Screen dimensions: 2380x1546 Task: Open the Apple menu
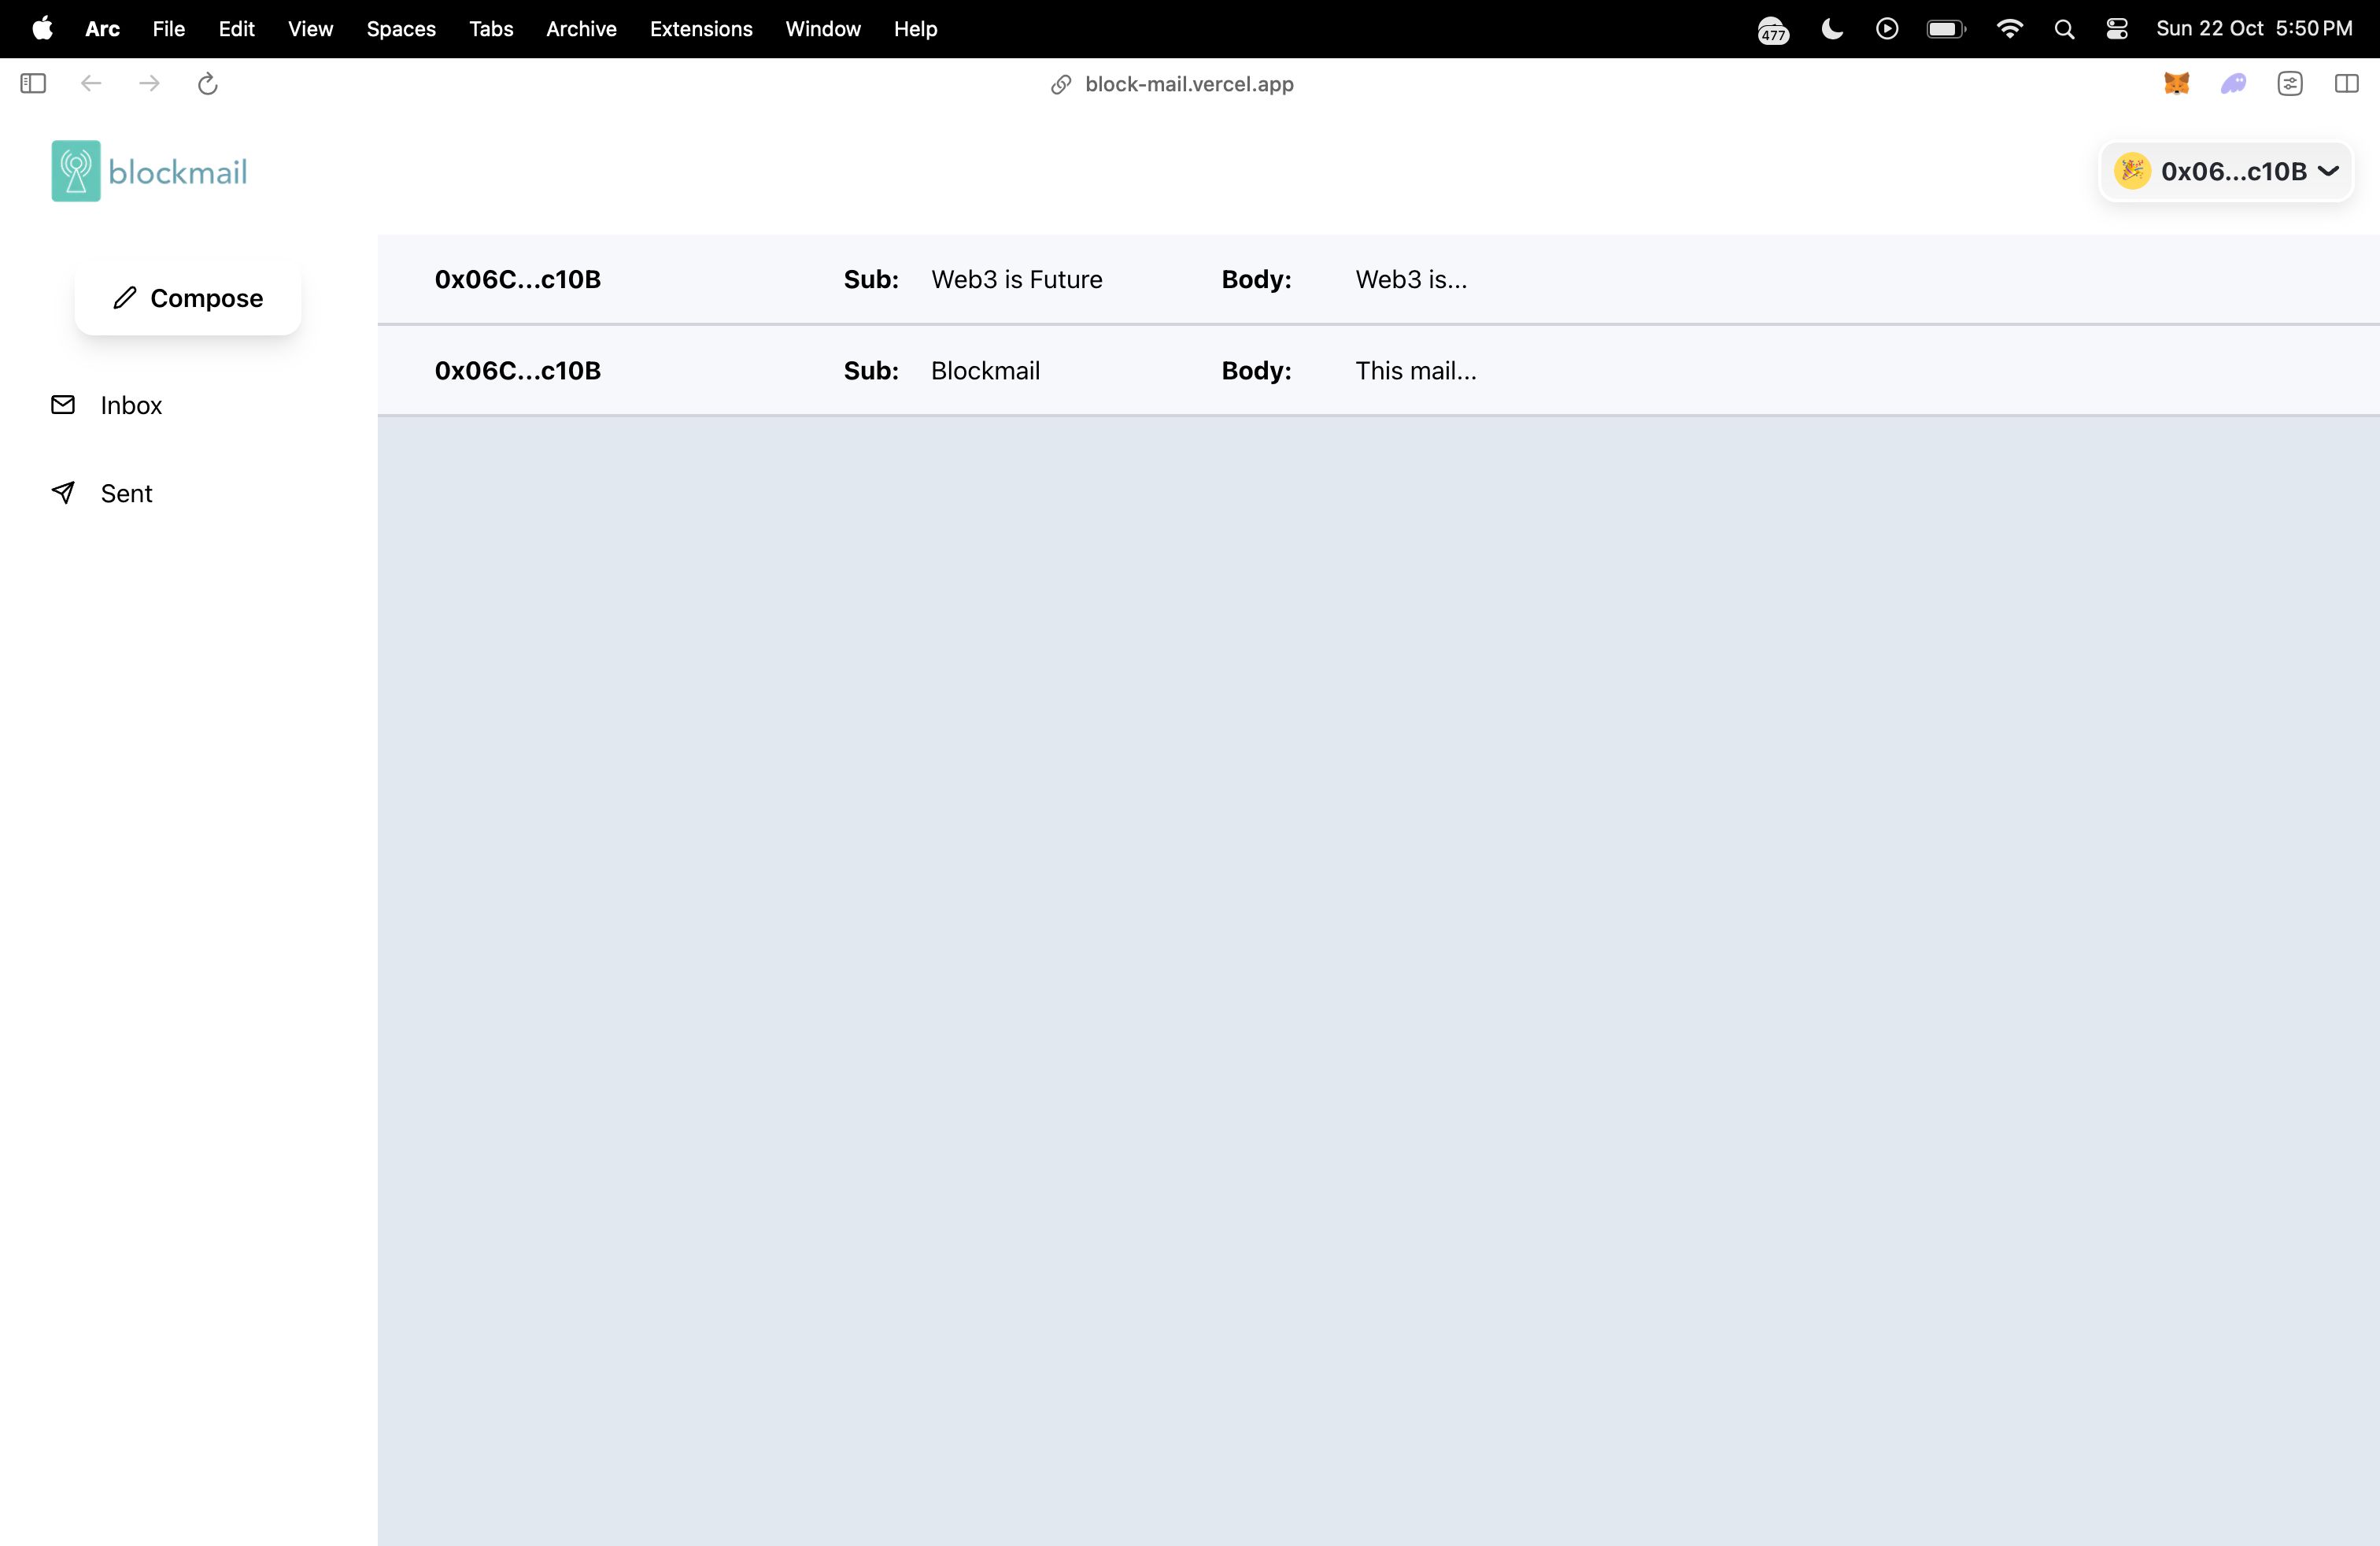tap(42, 28)
